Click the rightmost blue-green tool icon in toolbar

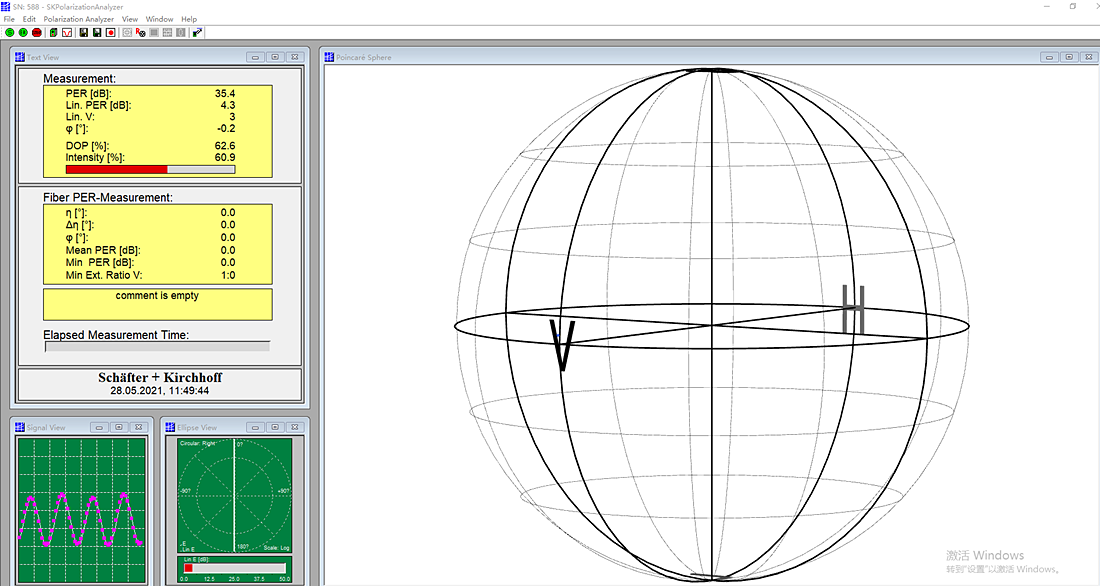197,32
